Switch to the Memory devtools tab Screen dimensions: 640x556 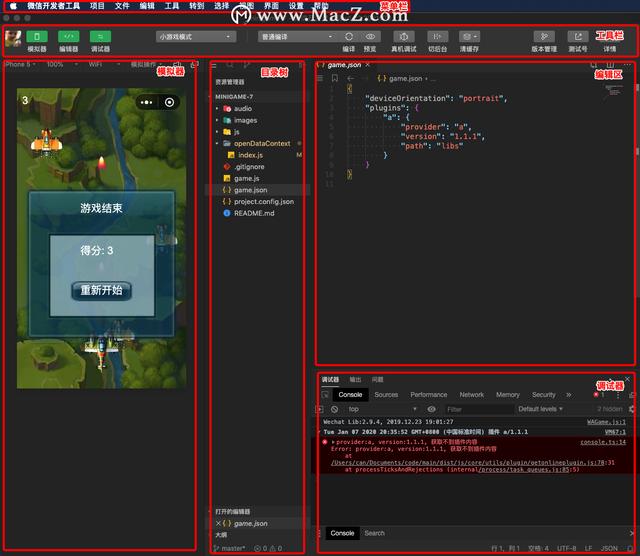(x=508, y=395)
